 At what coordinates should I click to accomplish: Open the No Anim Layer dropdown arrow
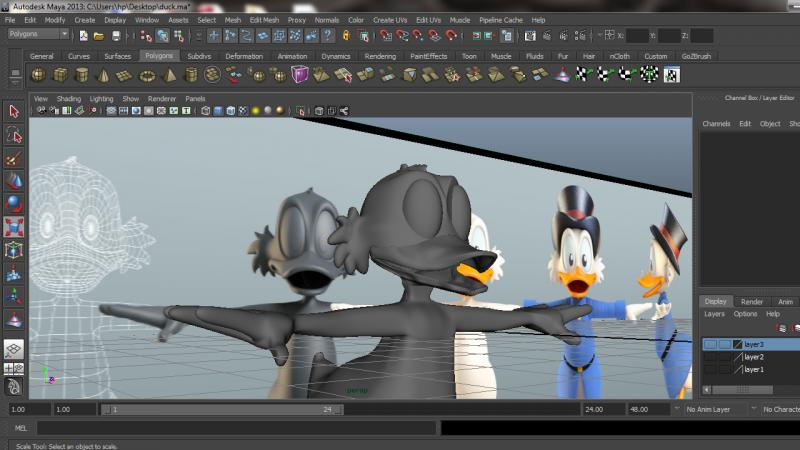click(677, 409)
